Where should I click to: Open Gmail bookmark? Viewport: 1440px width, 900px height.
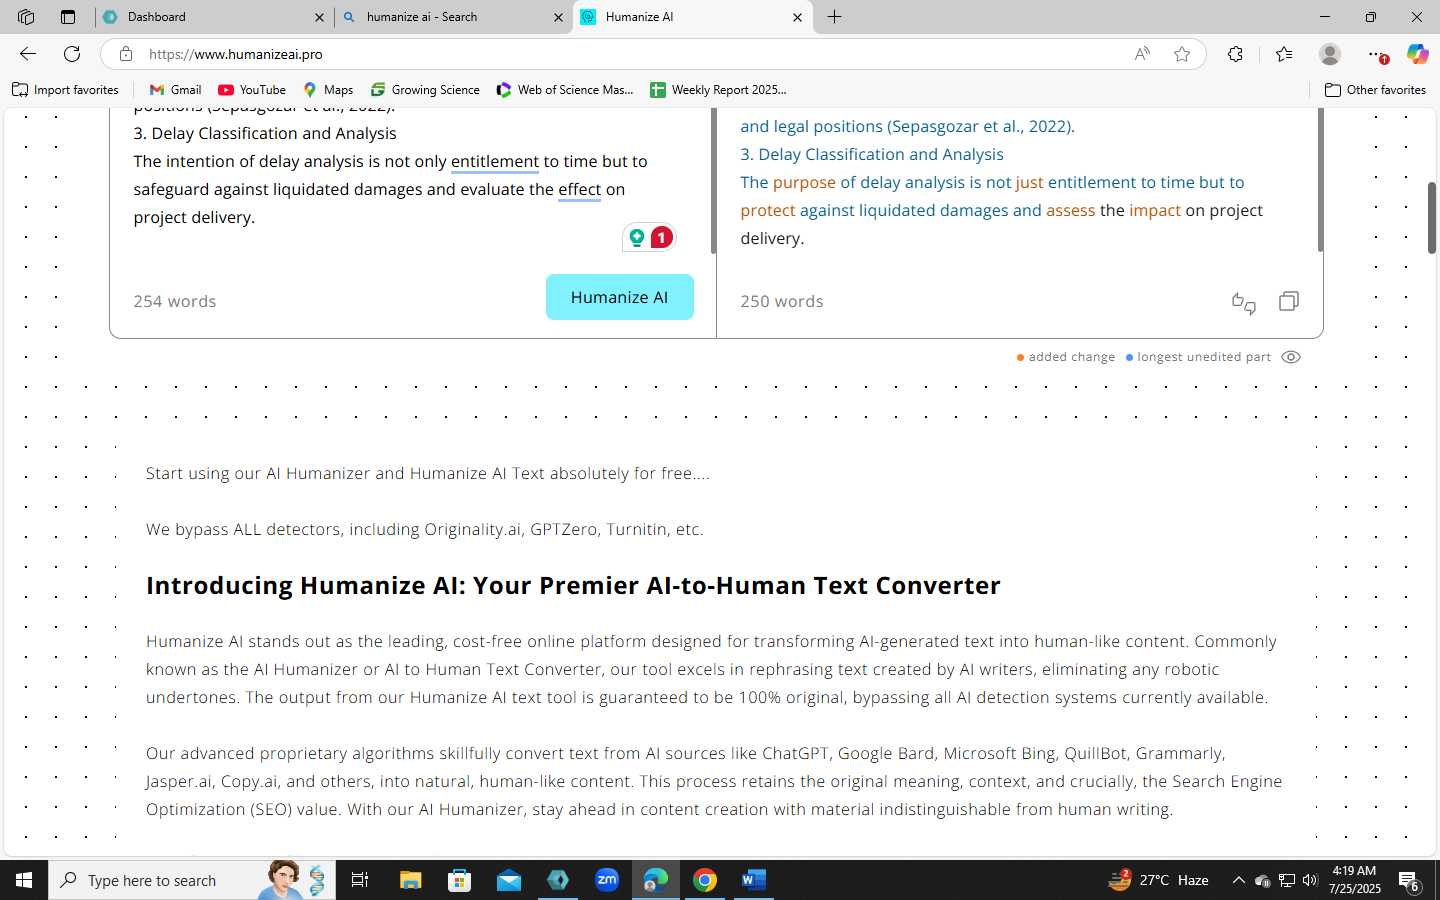[175, 90]
